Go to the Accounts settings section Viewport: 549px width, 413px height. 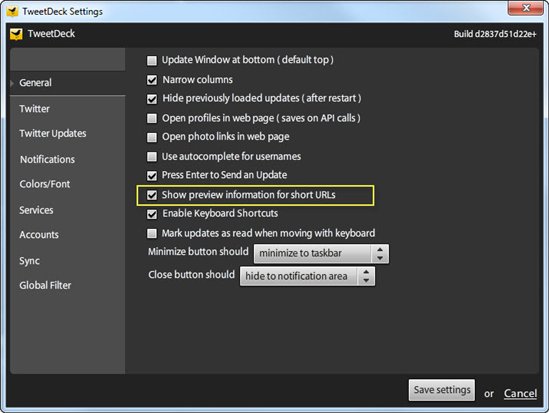[x=39, y=234]
